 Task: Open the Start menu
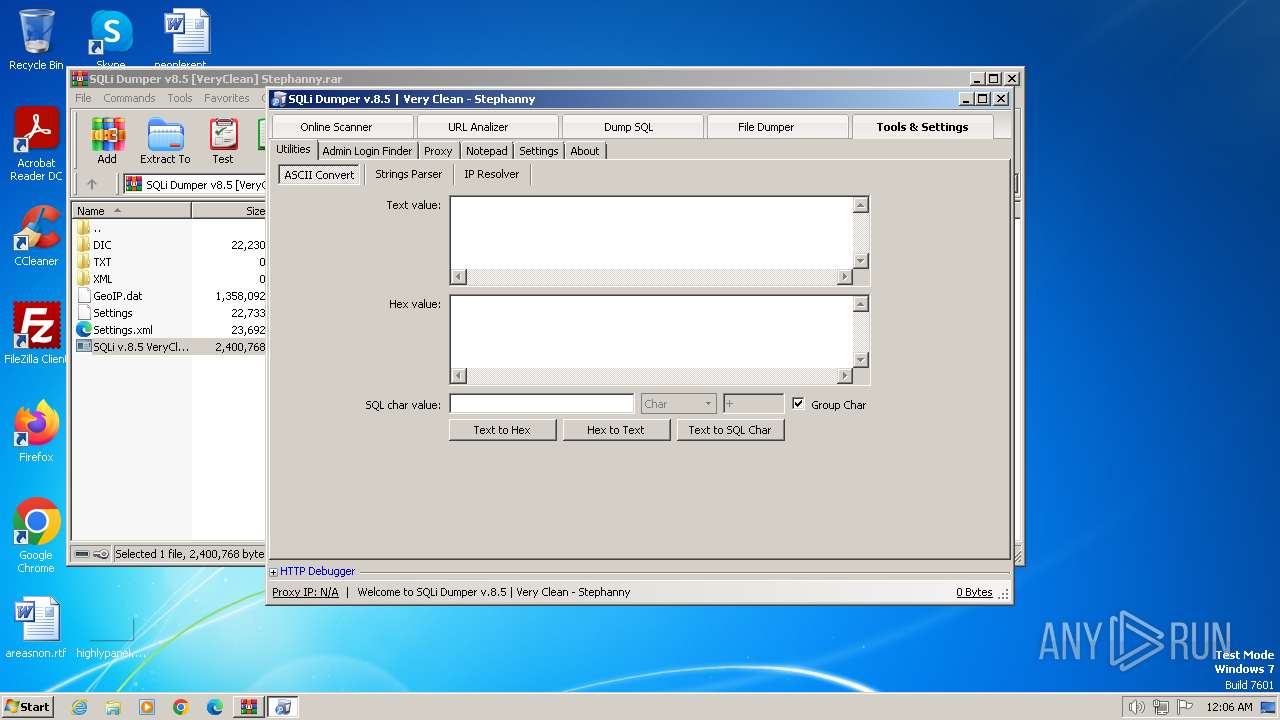(27, 707)
